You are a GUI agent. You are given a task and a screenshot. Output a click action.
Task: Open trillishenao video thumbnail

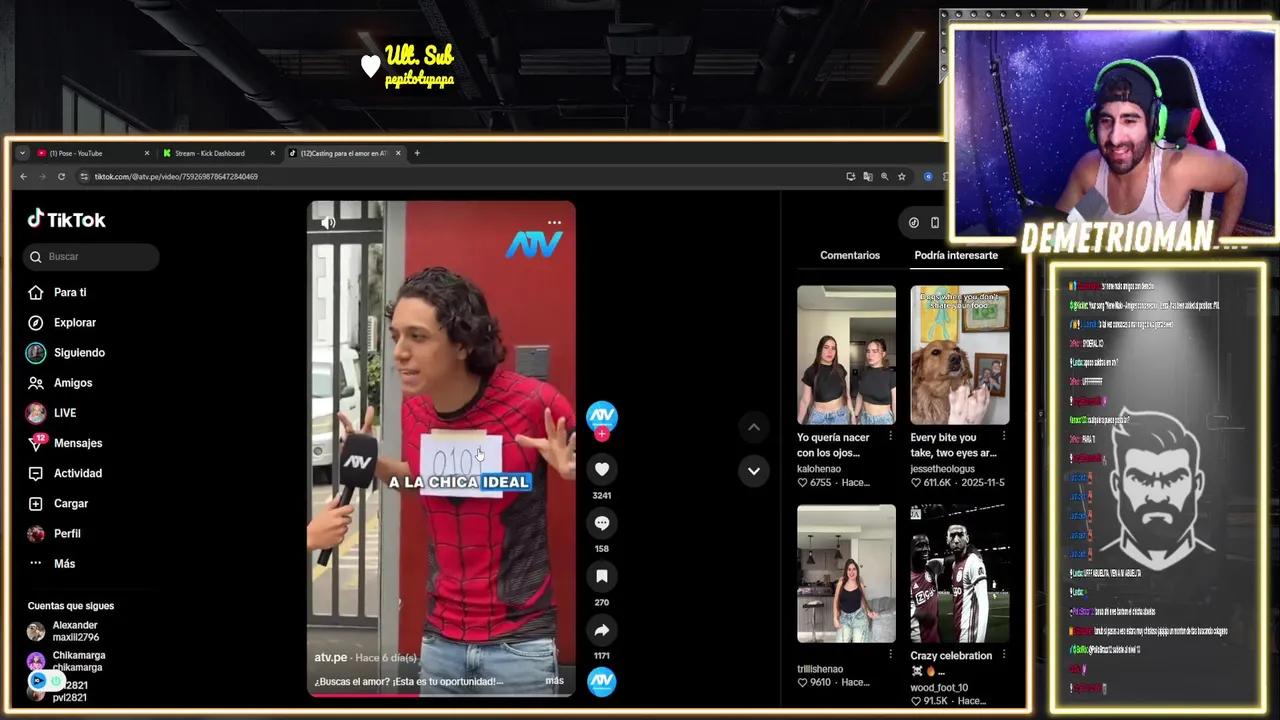[846, 573]
